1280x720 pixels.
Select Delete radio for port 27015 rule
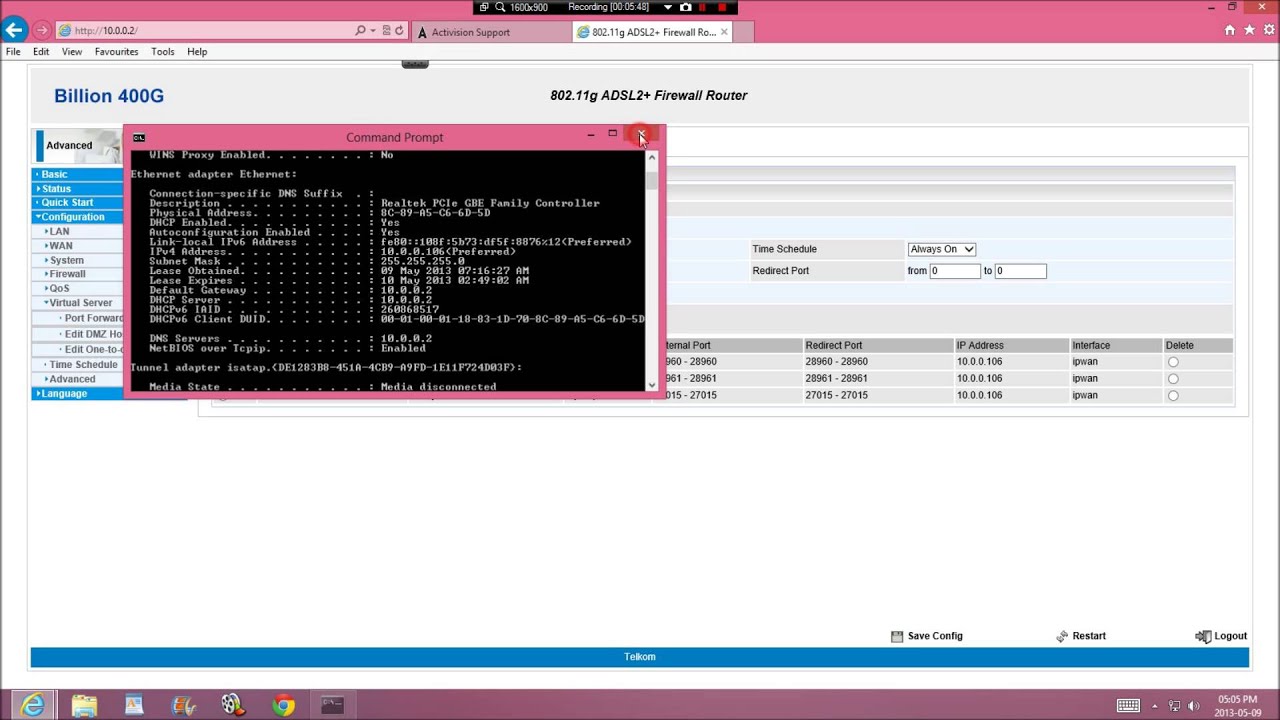(1173, 395)
